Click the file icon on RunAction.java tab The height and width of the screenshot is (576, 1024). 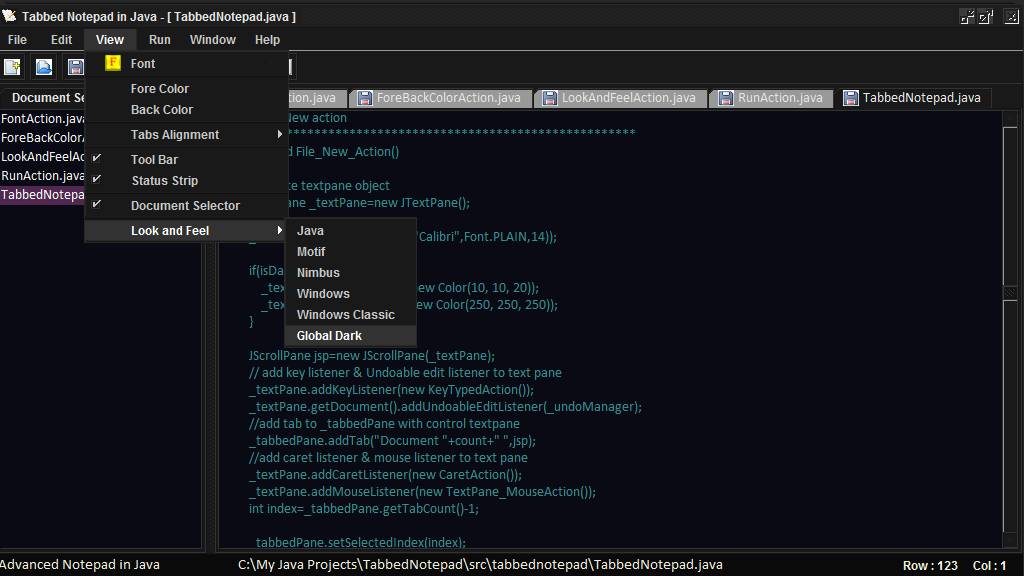(x=724, y=98)
